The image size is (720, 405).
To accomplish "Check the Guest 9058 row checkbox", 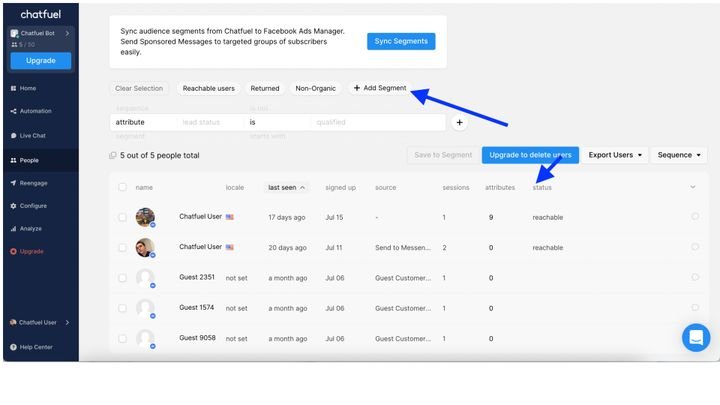I will click(122, 338).
